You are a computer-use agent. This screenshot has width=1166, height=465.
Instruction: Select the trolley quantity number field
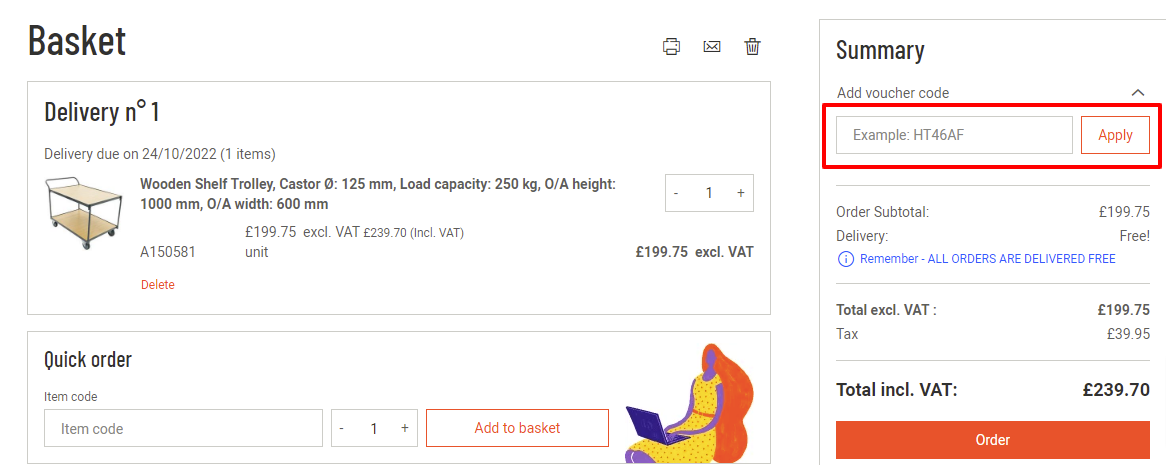tap(709, 193)
